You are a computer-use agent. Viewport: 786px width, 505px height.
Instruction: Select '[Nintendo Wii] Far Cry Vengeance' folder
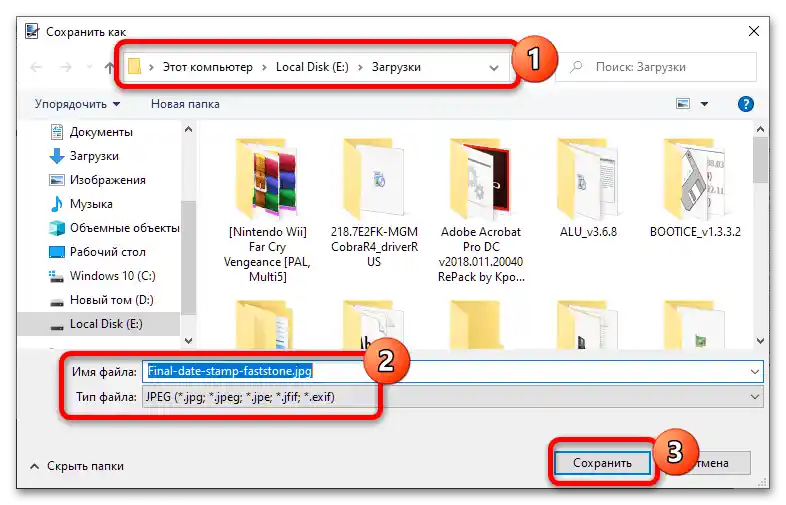(x=267, y=211)
